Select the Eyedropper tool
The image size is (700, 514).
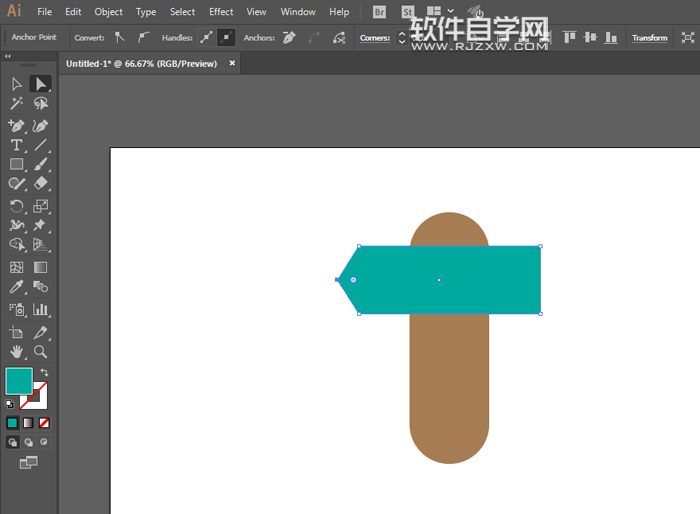click(x=17, y=288)
